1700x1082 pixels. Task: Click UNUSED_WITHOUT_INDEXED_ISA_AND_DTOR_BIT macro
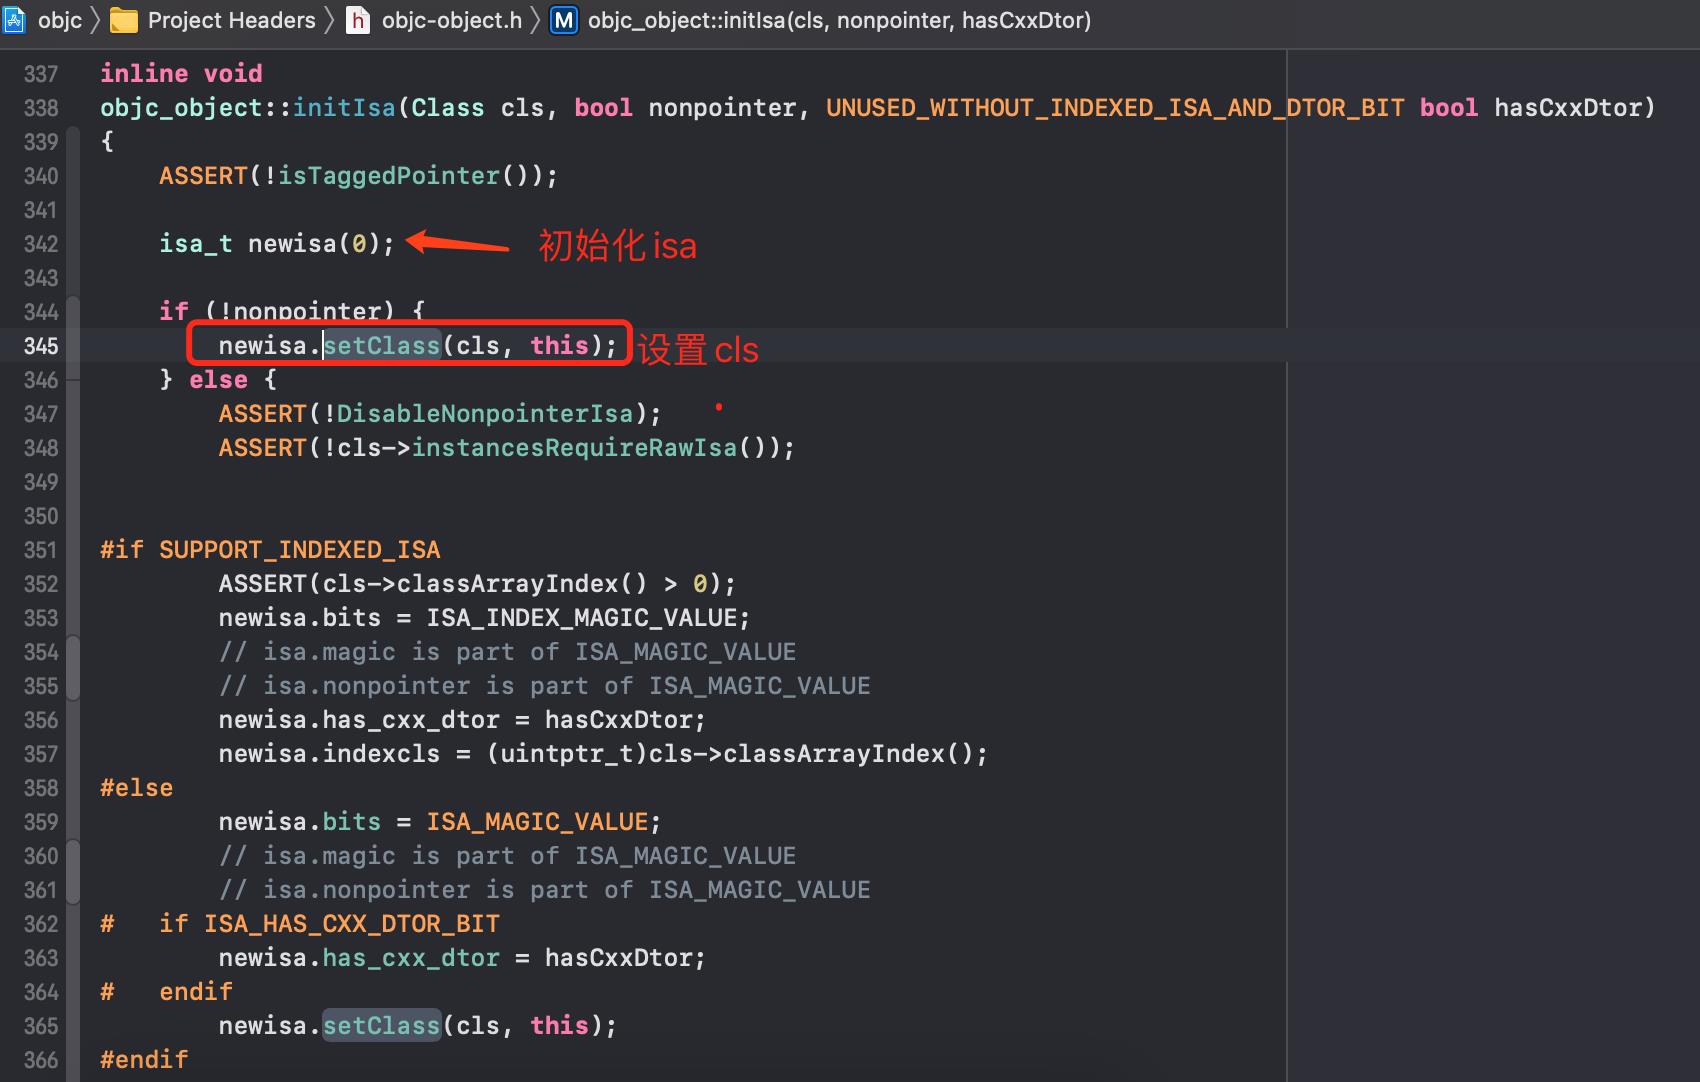point(1115,108)
